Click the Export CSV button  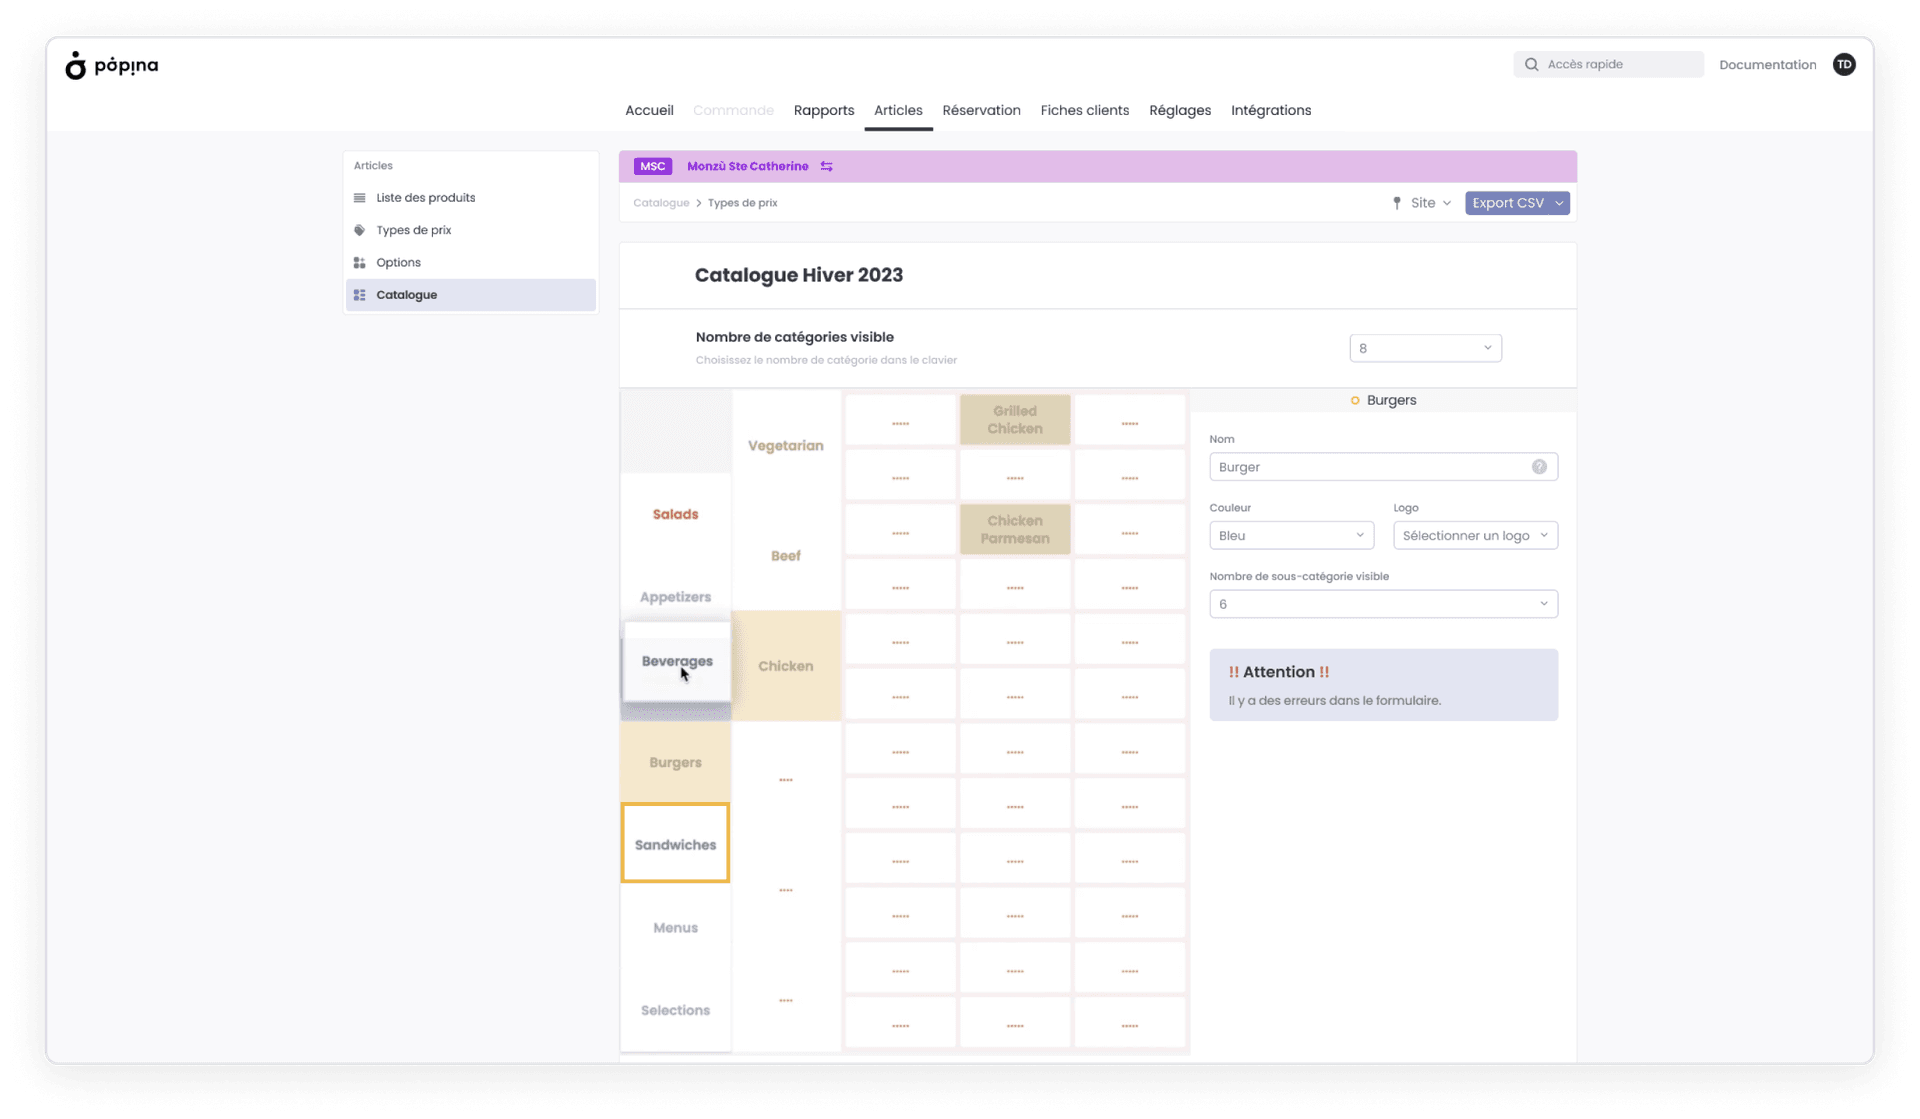click(1508, 203)
